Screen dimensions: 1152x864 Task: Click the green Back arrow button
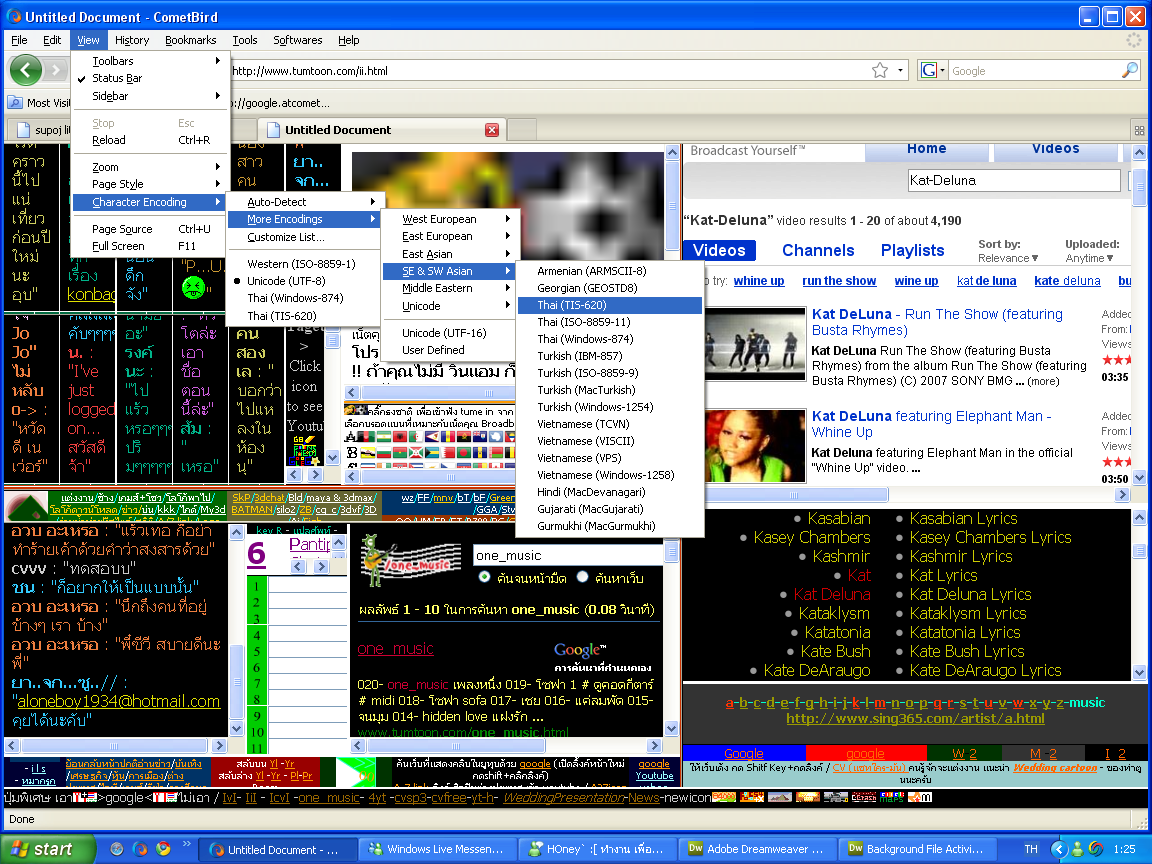26,70
